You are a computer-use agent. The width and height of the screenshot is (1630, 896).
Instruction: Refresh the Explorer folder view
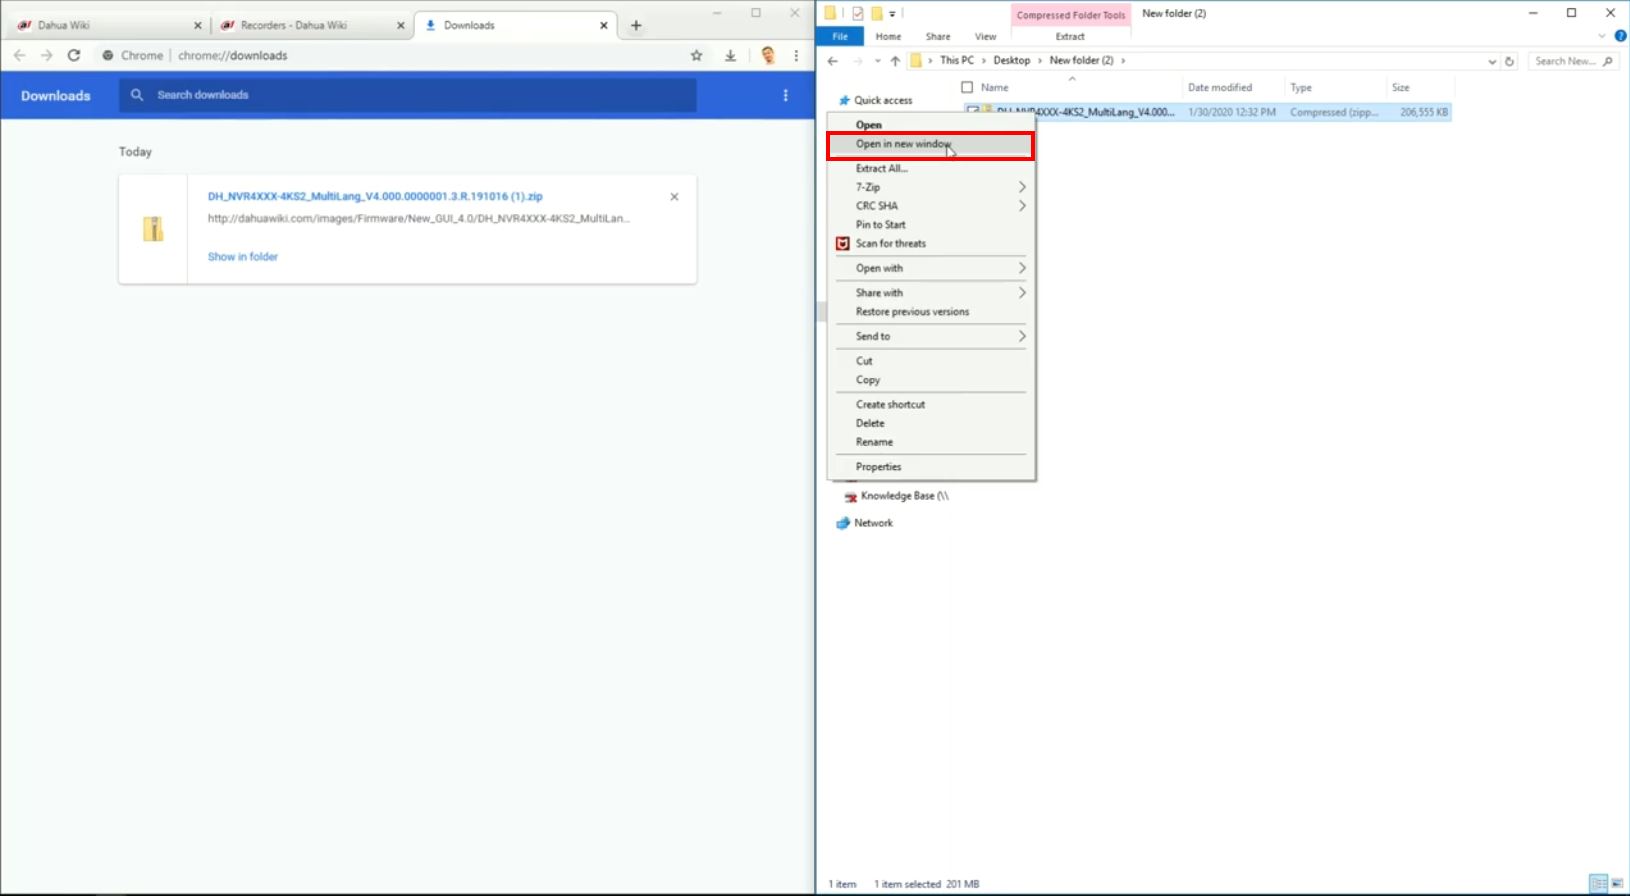pos(1509,61)
